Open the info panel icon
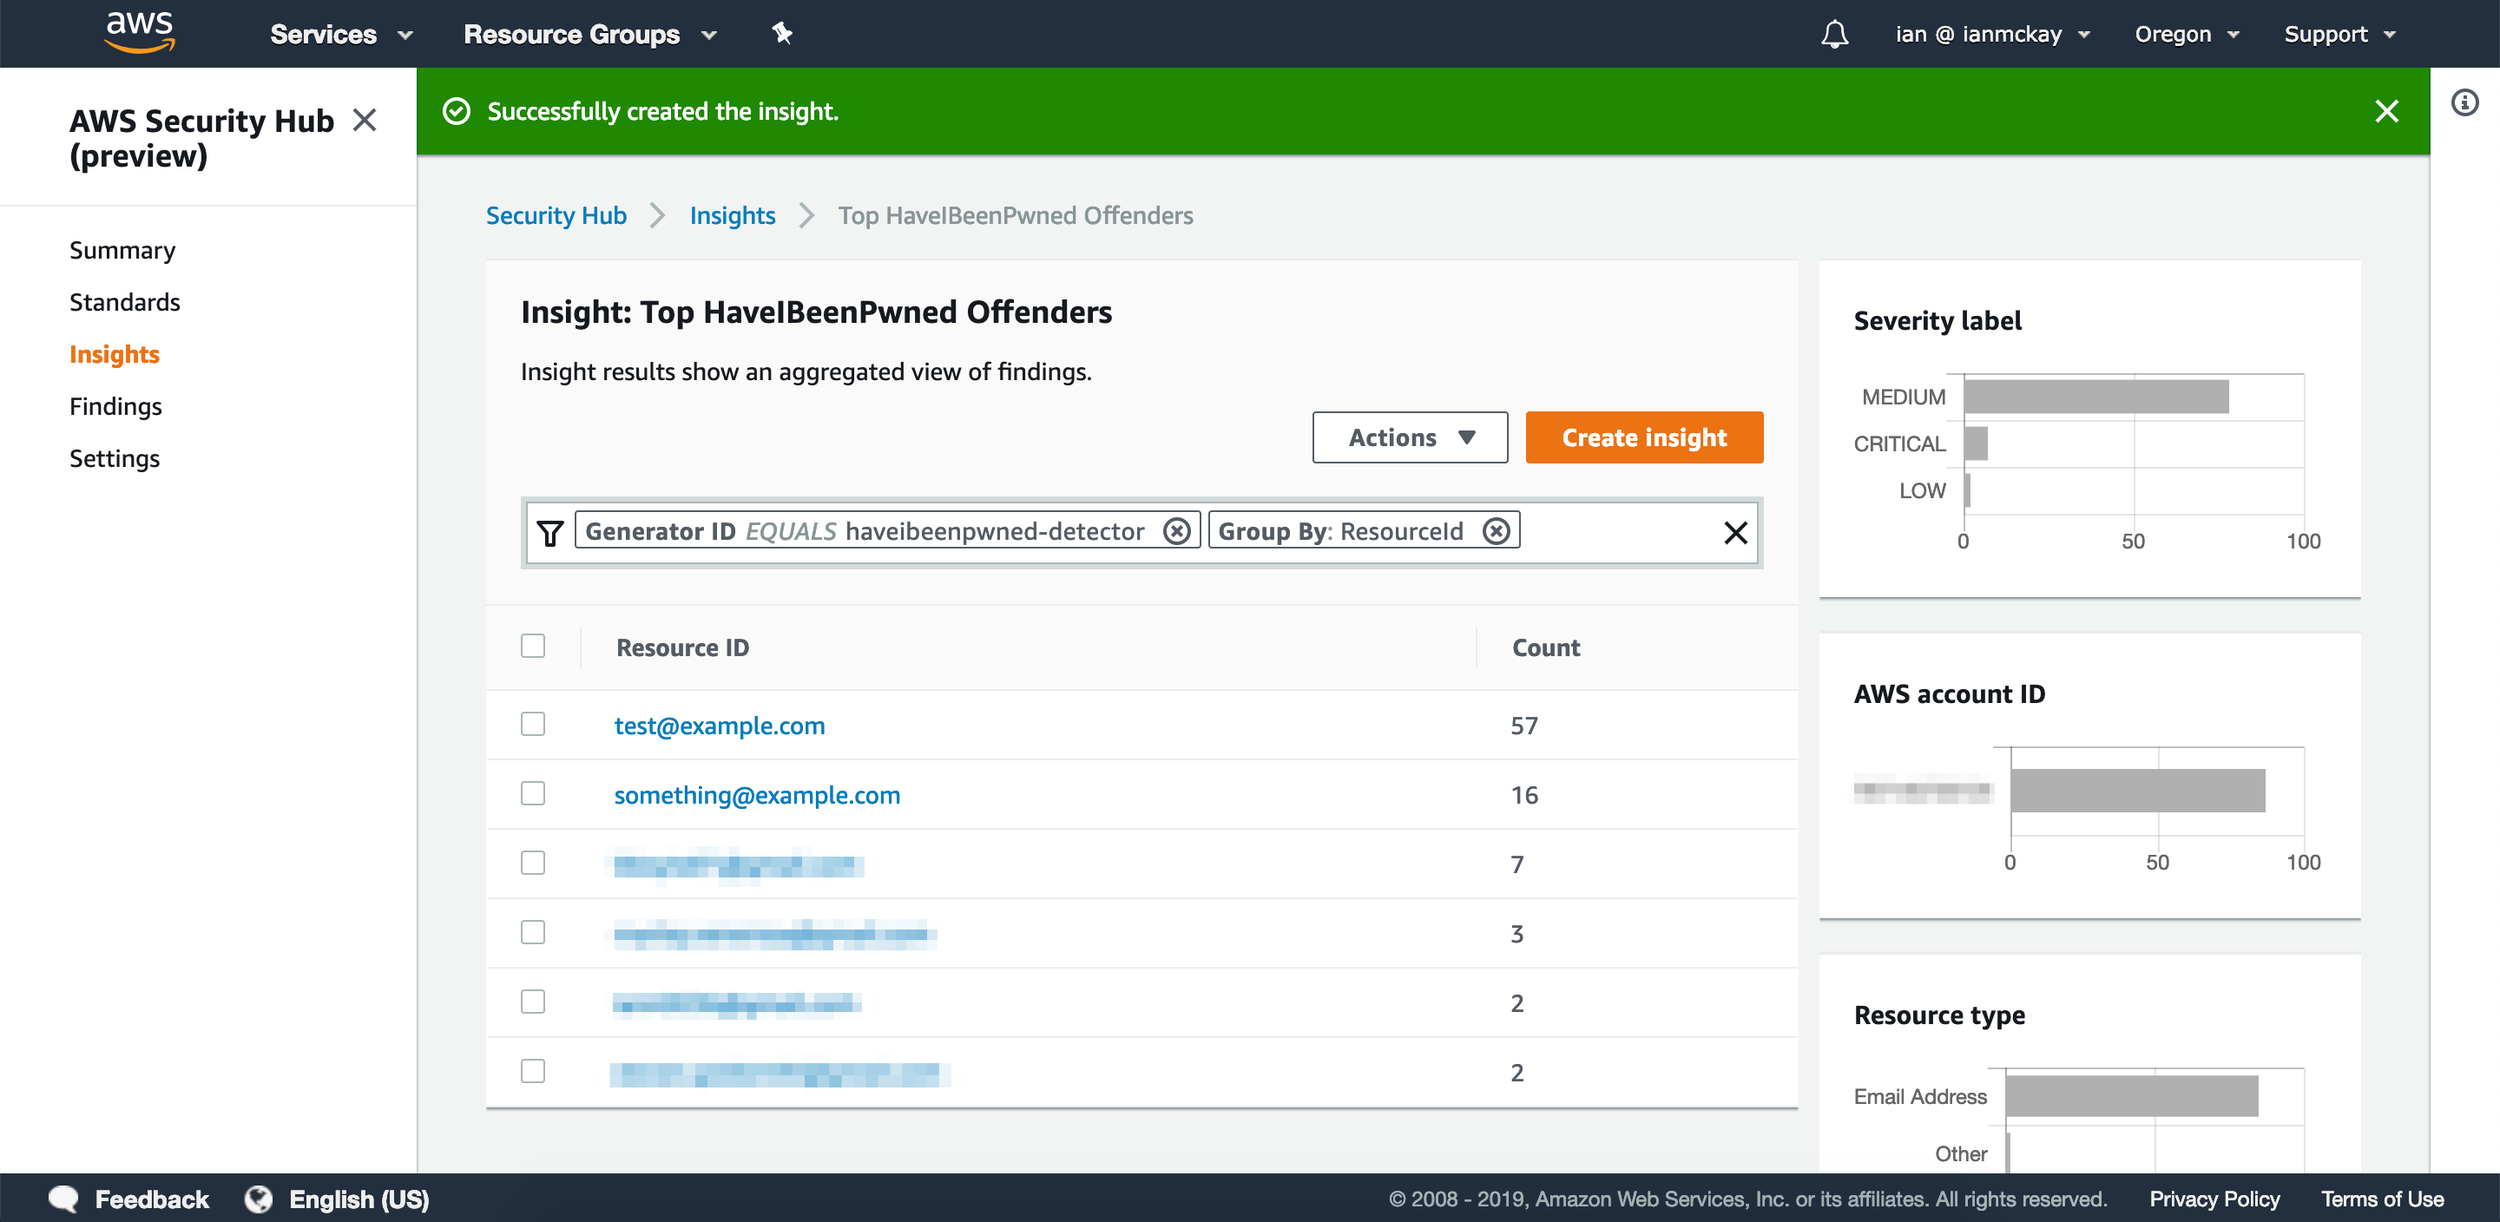The width and height of the screenshot is (2500, 1222). pyautogui.click(x=2464, y=102)
